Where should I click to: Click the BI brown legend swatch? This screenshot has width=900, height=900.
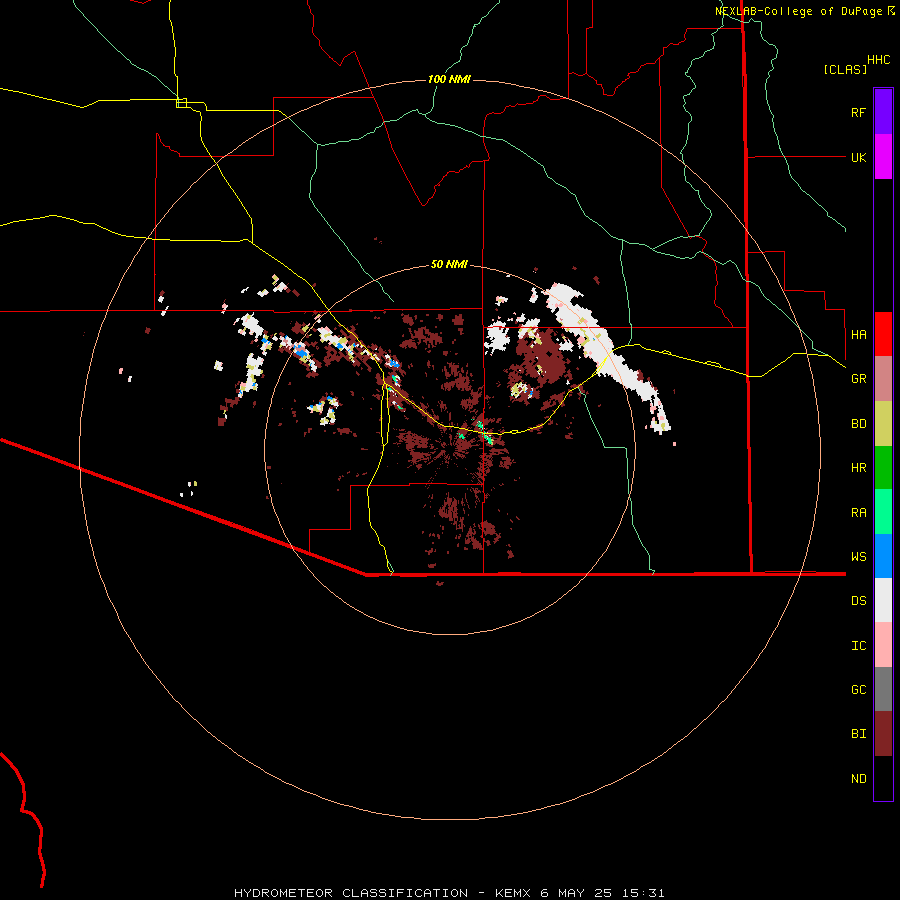click(883, 734)
